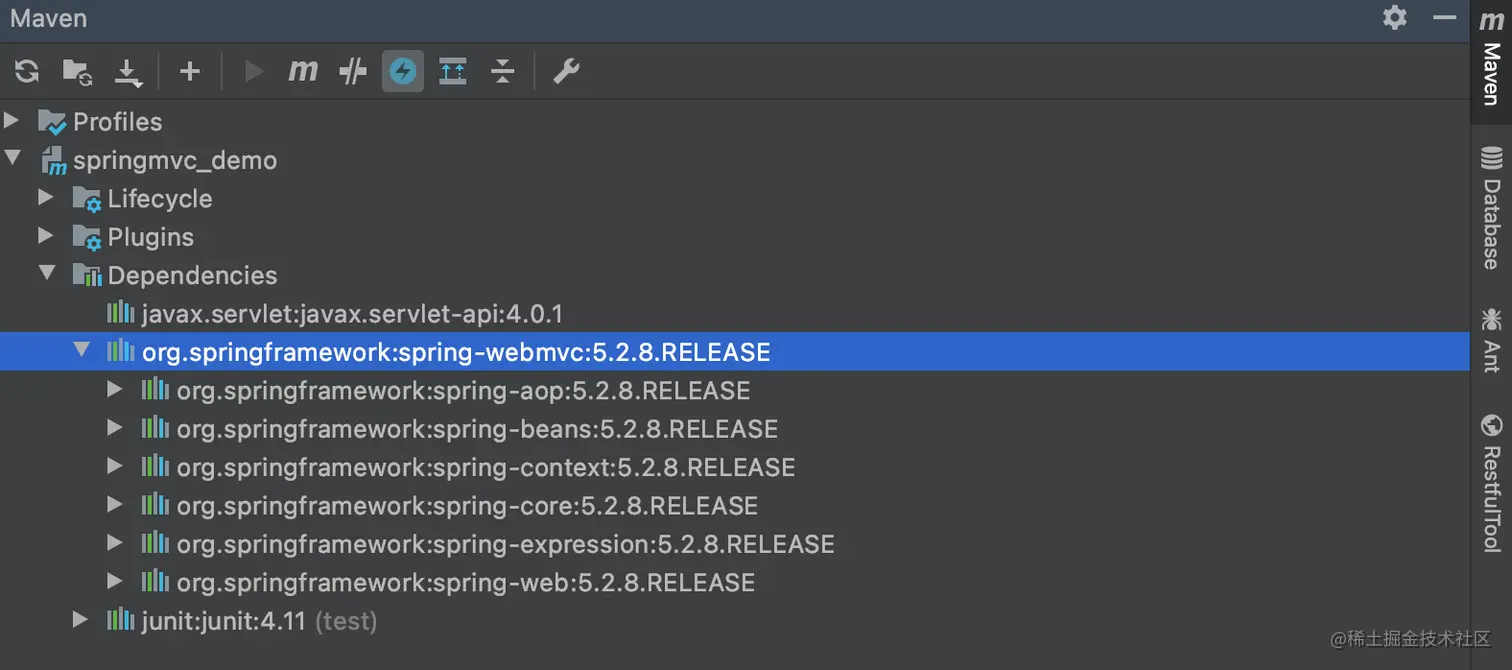Select org.springframework:spring-core:5.2.8.RELEASE row
1512x670 pixels.
tap(735, 505)
